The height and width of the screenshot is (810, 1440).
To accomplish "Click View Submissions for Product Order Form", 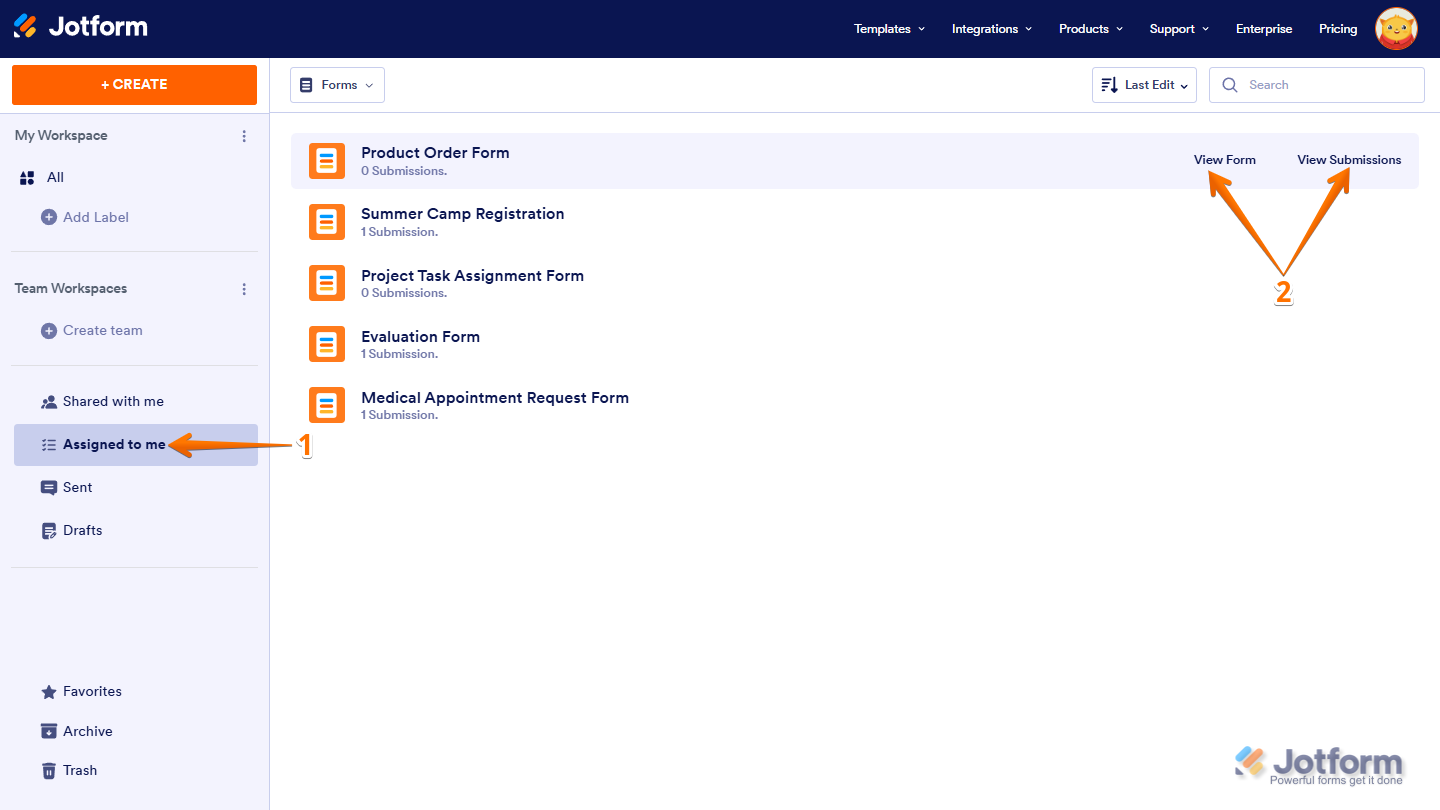I will pyautogui.click(x=1349, y=159).
